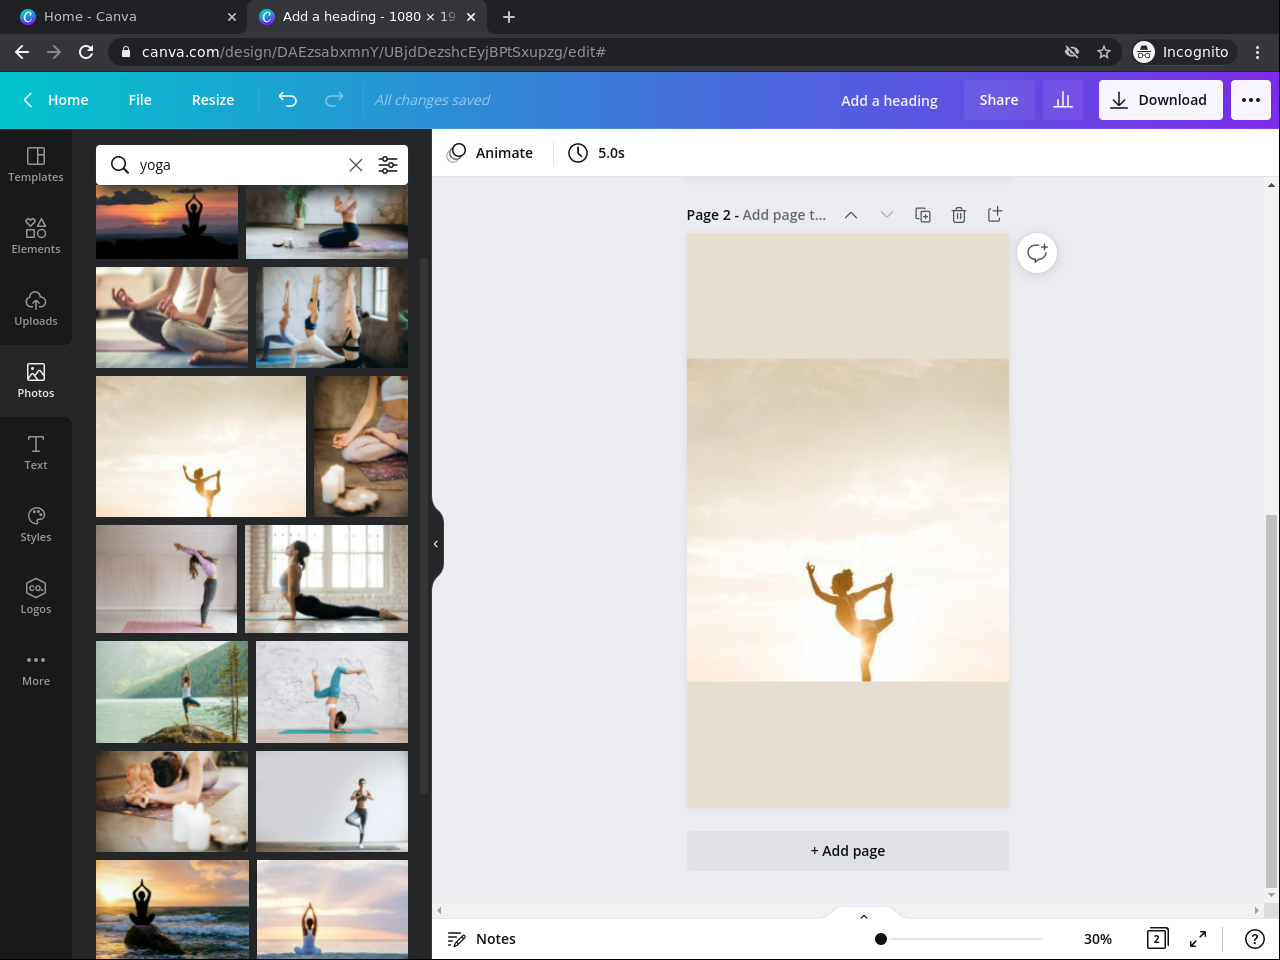1280x960 pixels.
Task: Go back to Home
Action: click(x=56, y=100)
